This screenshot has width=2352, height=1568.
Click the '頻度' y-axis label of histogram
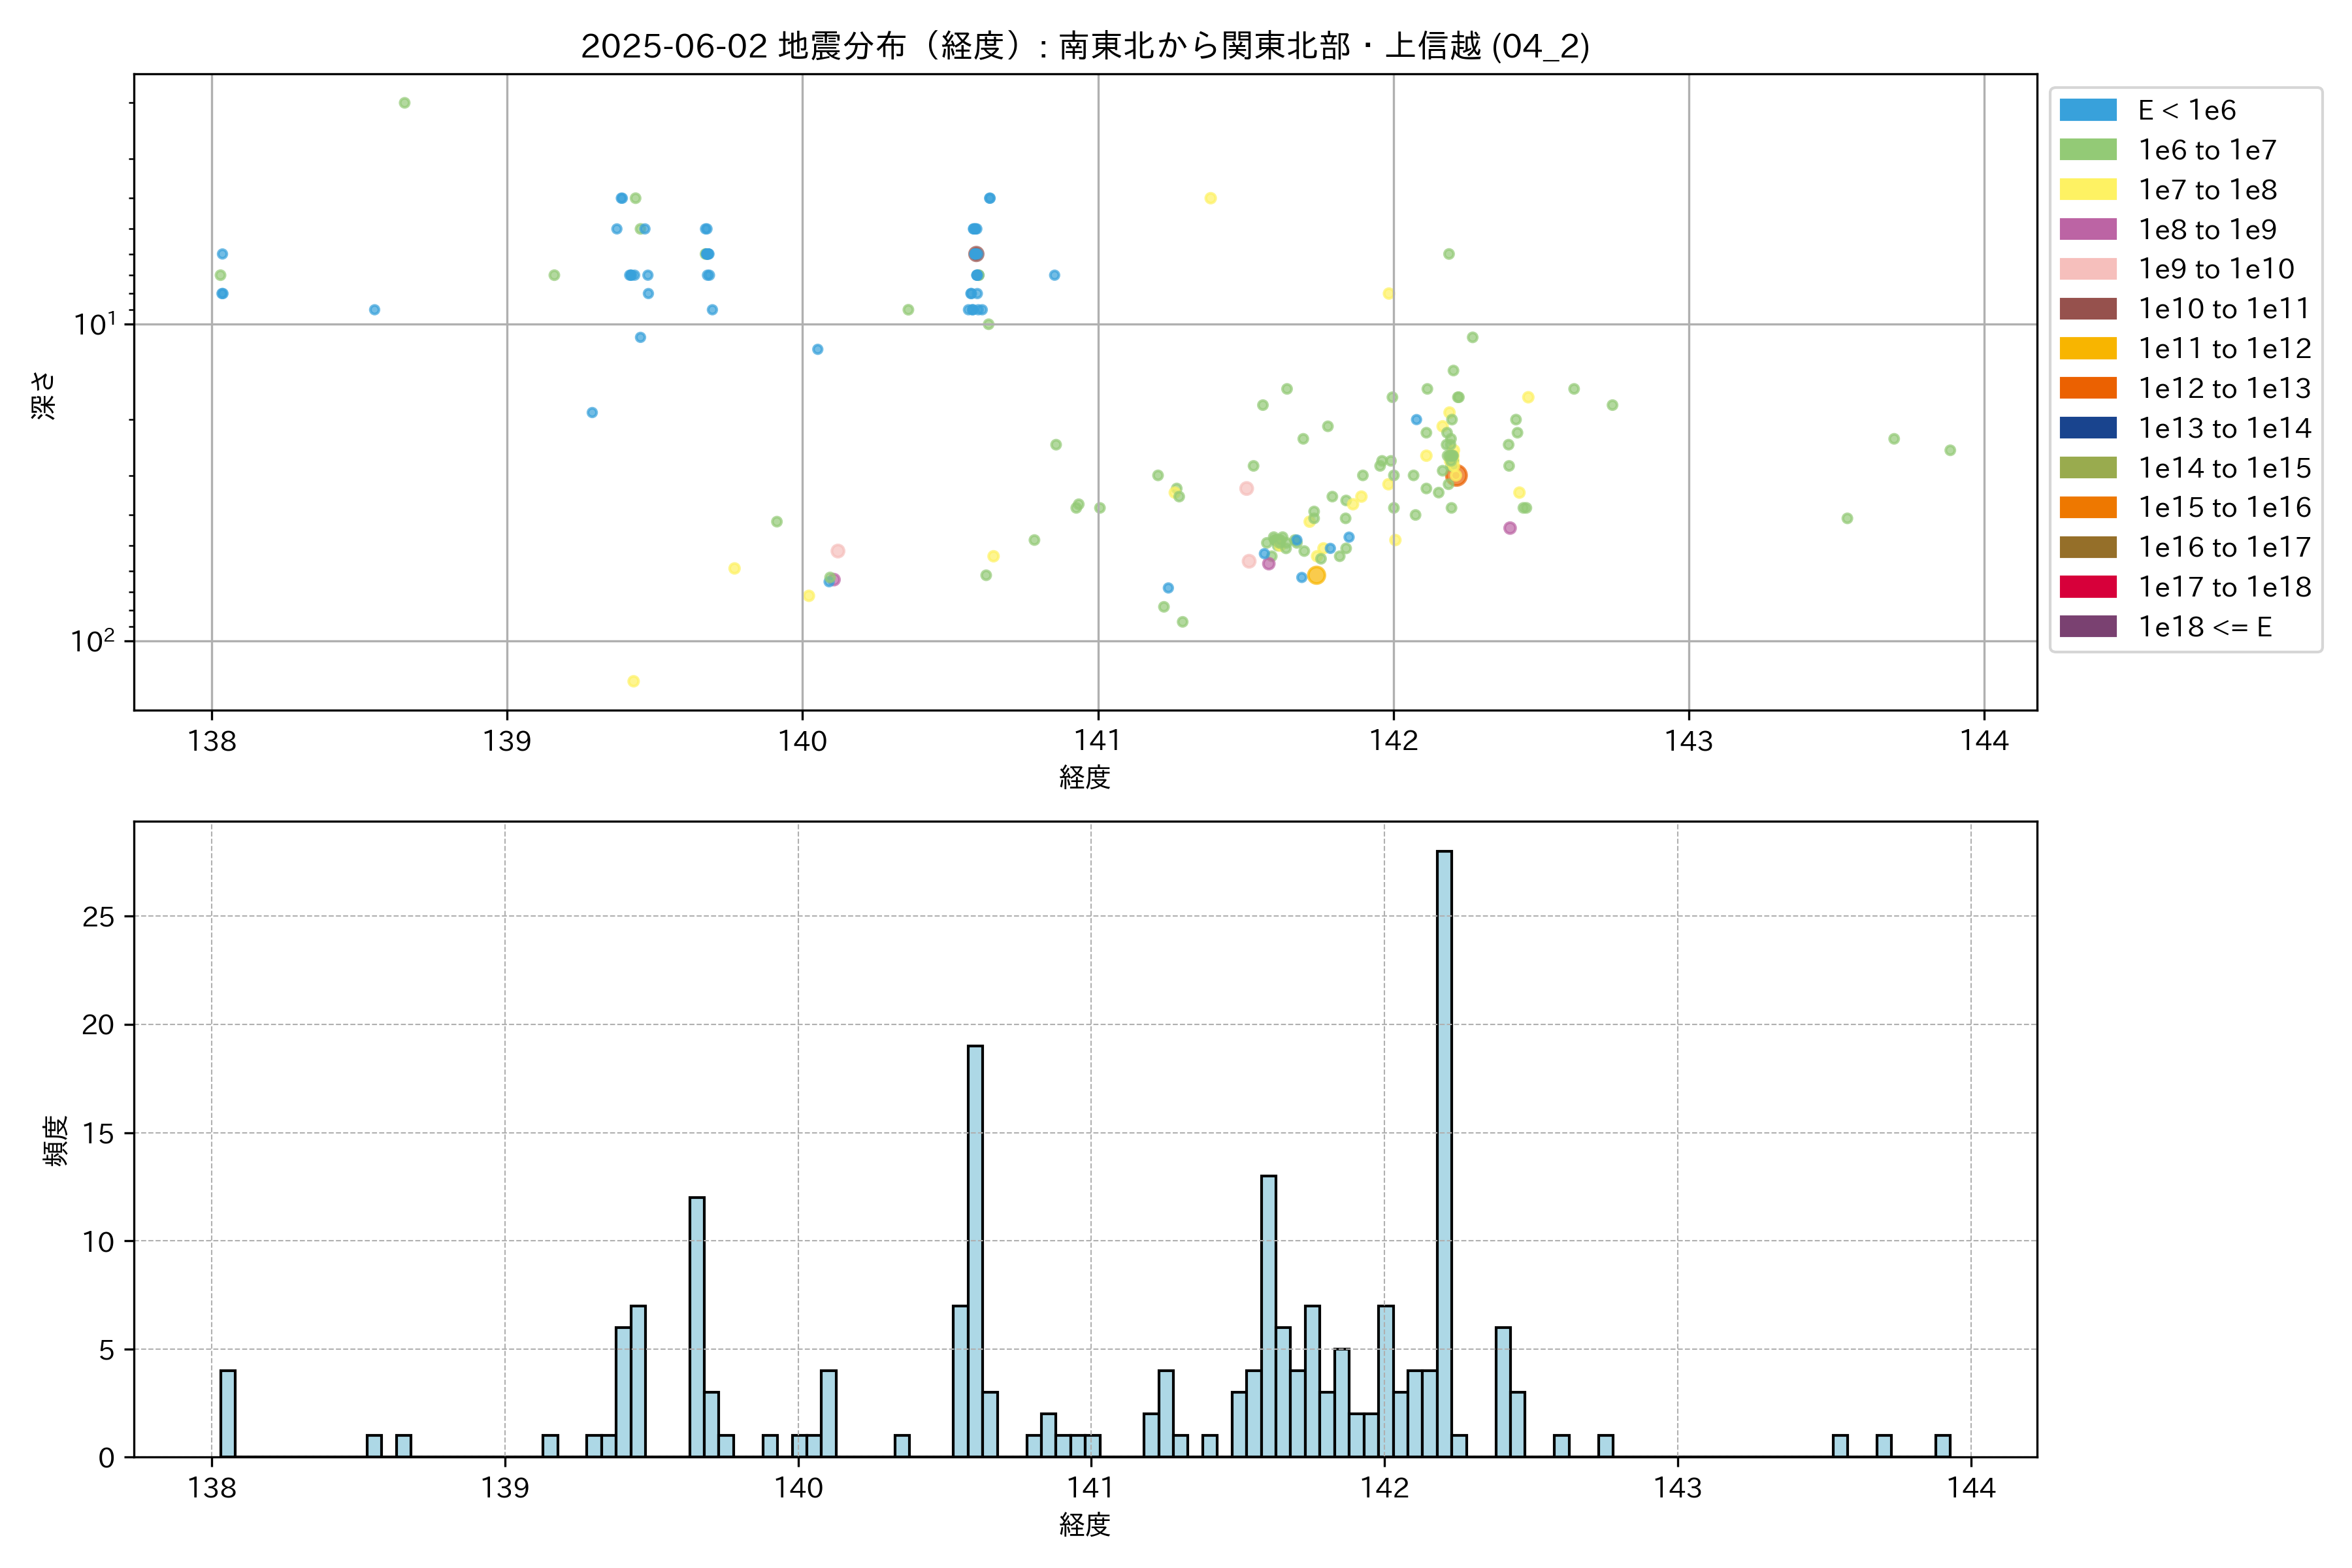coord(56,1140)
